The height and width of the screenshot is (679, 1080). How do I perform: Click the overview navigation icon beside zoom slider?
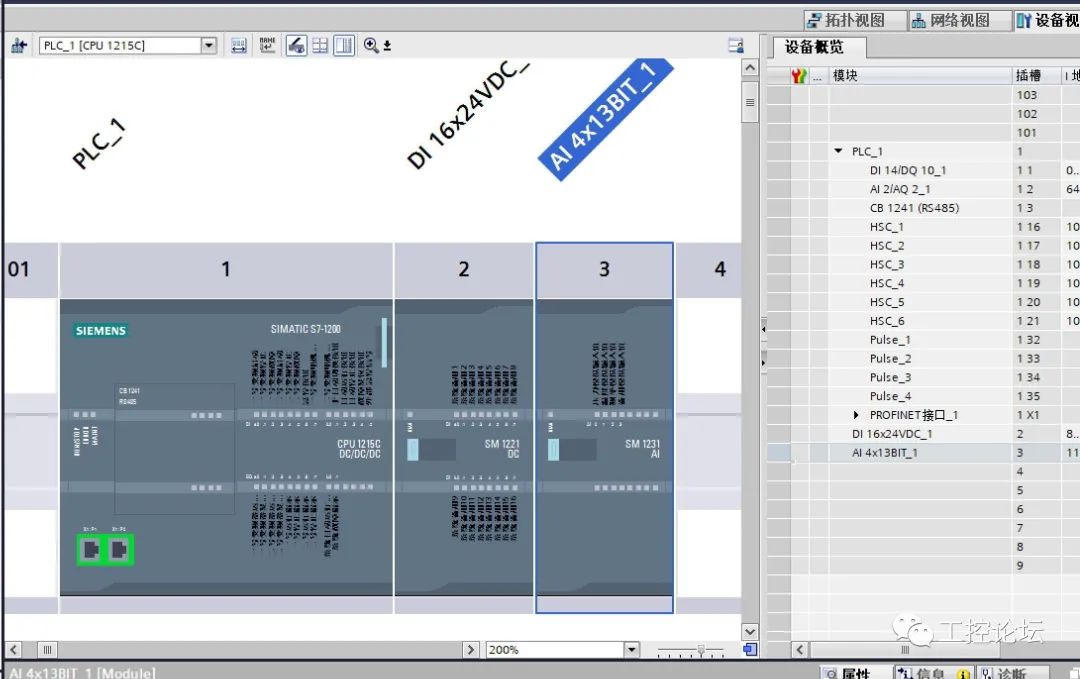click(750, 649)
